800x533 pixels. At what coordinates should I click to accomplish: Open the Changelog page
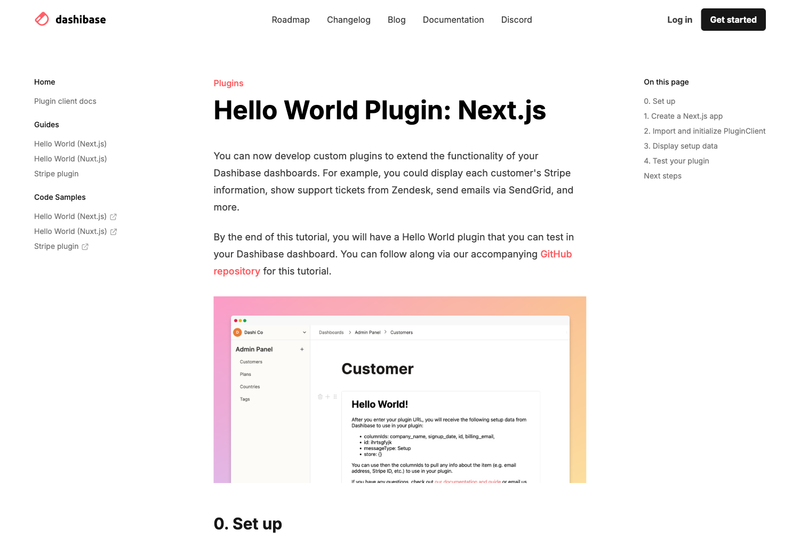coord(348,20)
